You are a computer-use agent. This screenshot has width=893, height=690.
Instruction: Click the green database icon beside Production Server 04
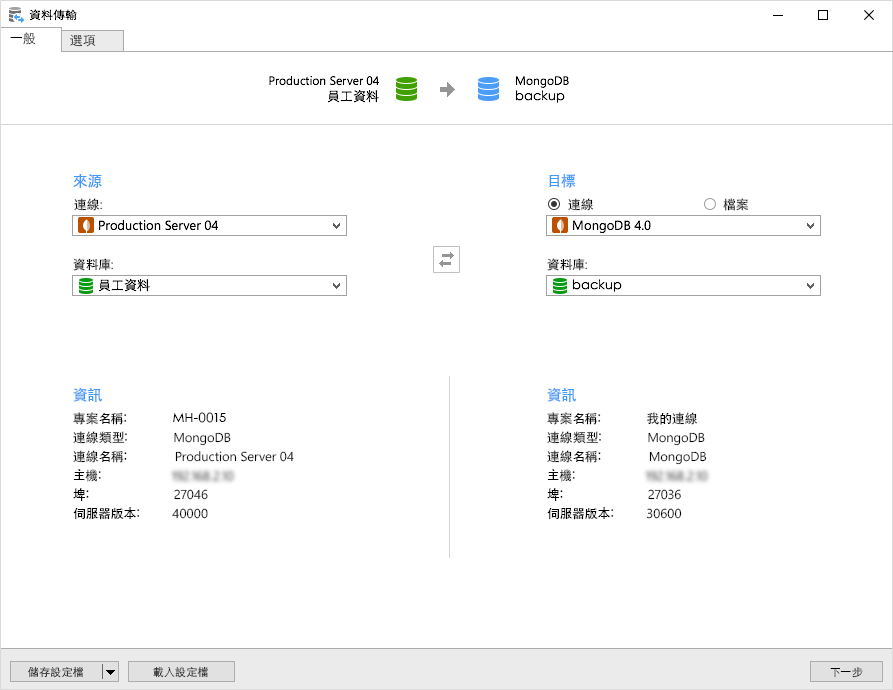(x=406, y=88)
